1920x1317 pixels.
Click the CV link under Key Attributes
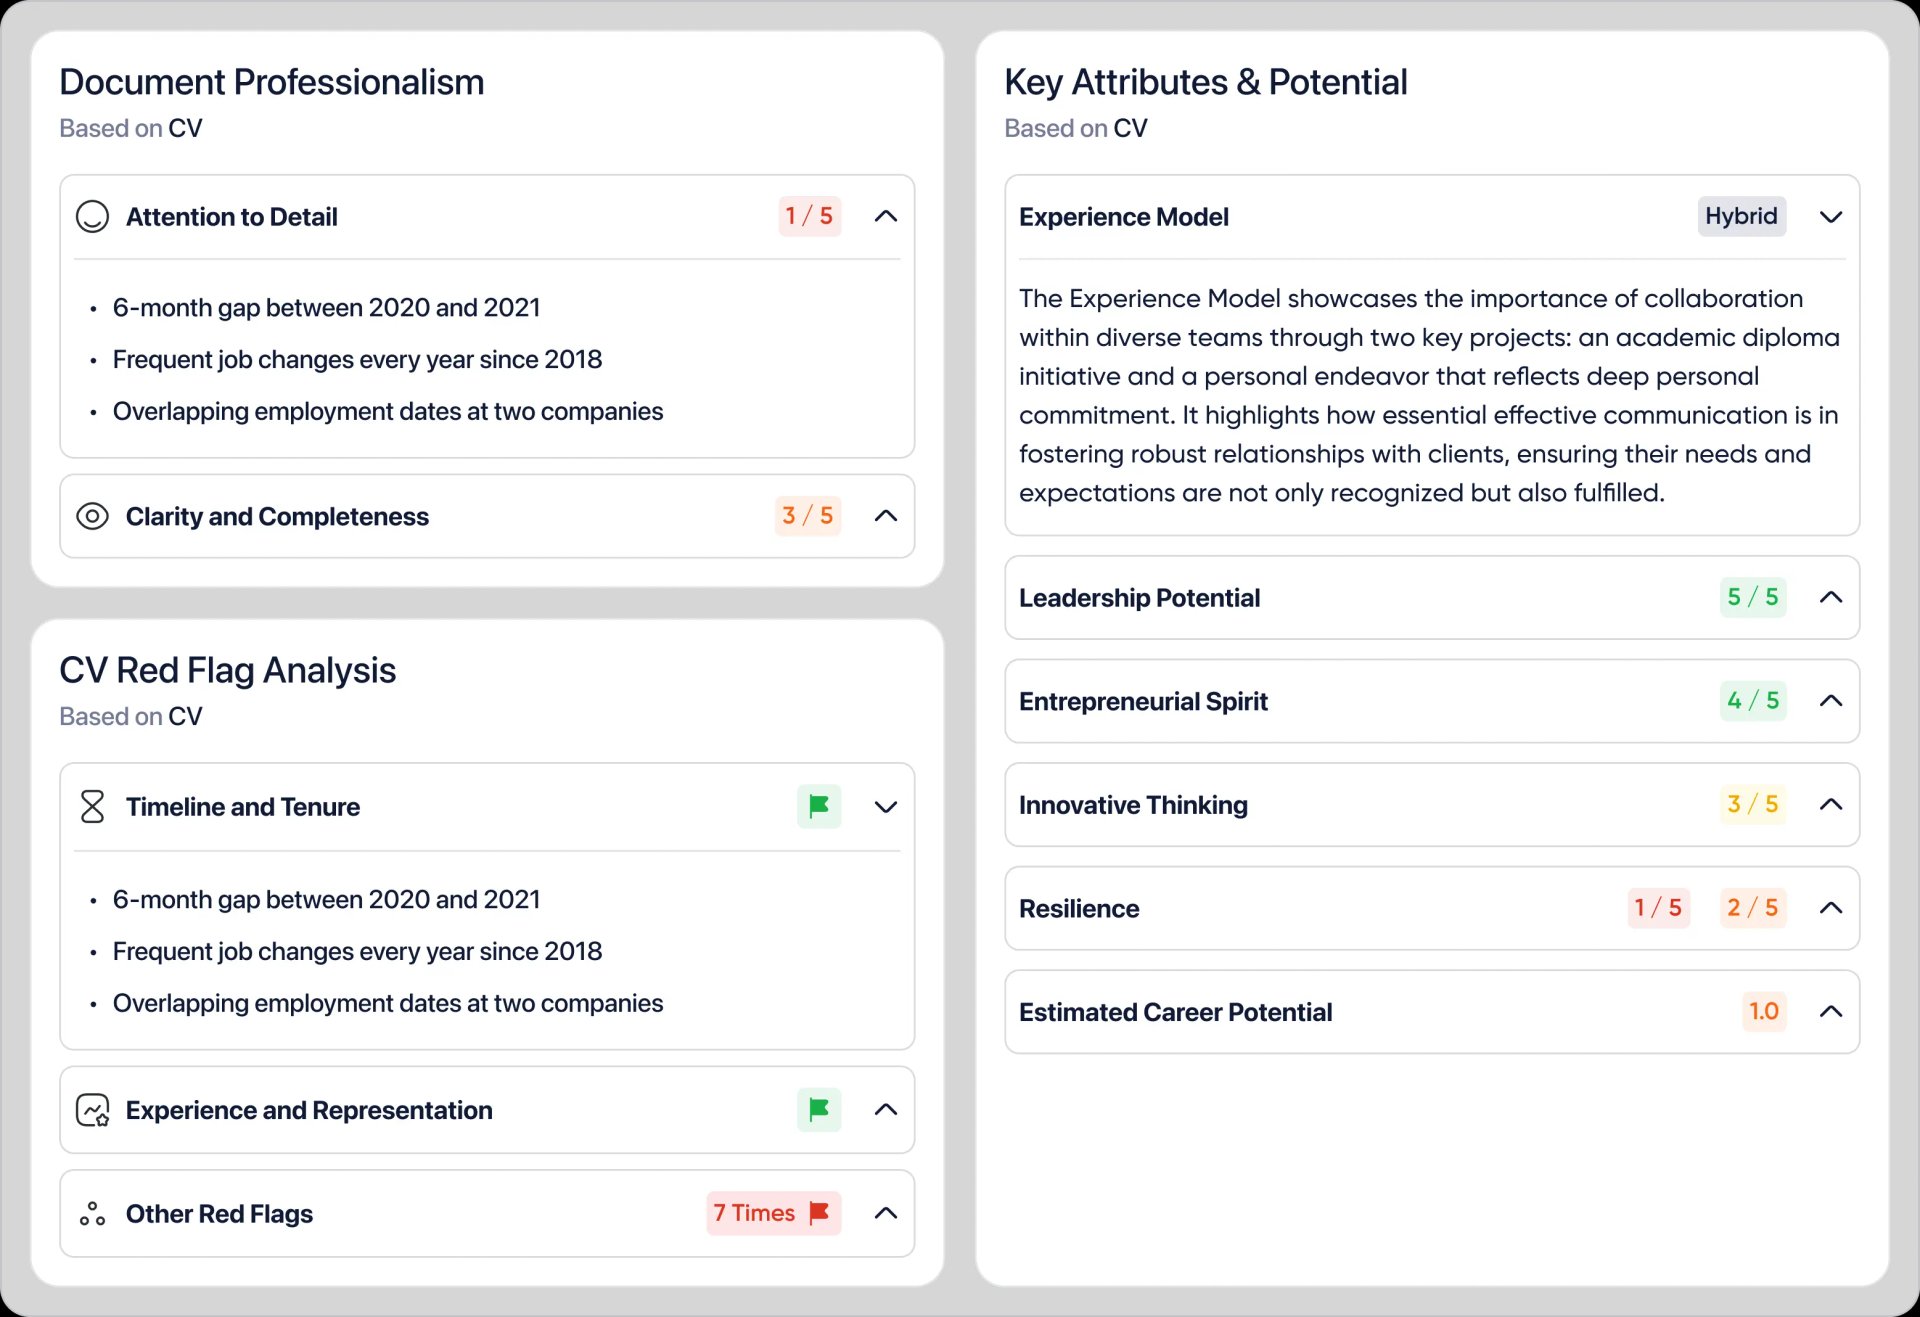pos(1131,128)
